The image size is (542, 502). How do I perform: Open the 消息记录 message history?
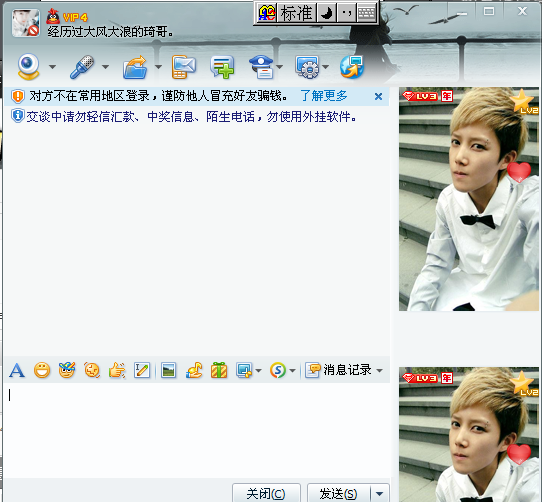point(339,370)
